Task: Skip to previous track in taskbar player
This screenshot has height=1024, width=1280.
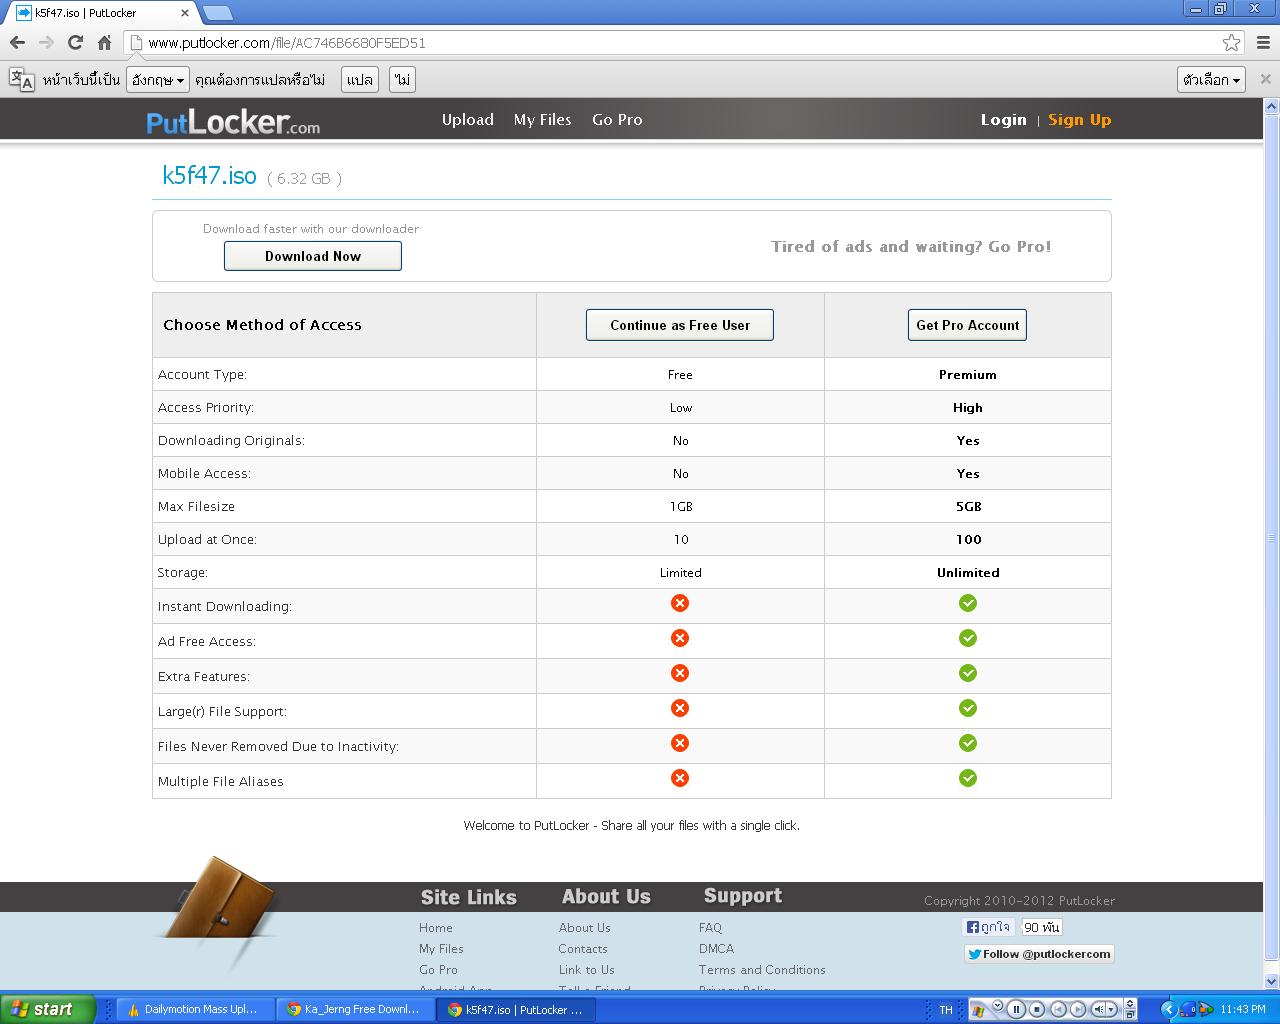Action: (x=1058, y=1009)
